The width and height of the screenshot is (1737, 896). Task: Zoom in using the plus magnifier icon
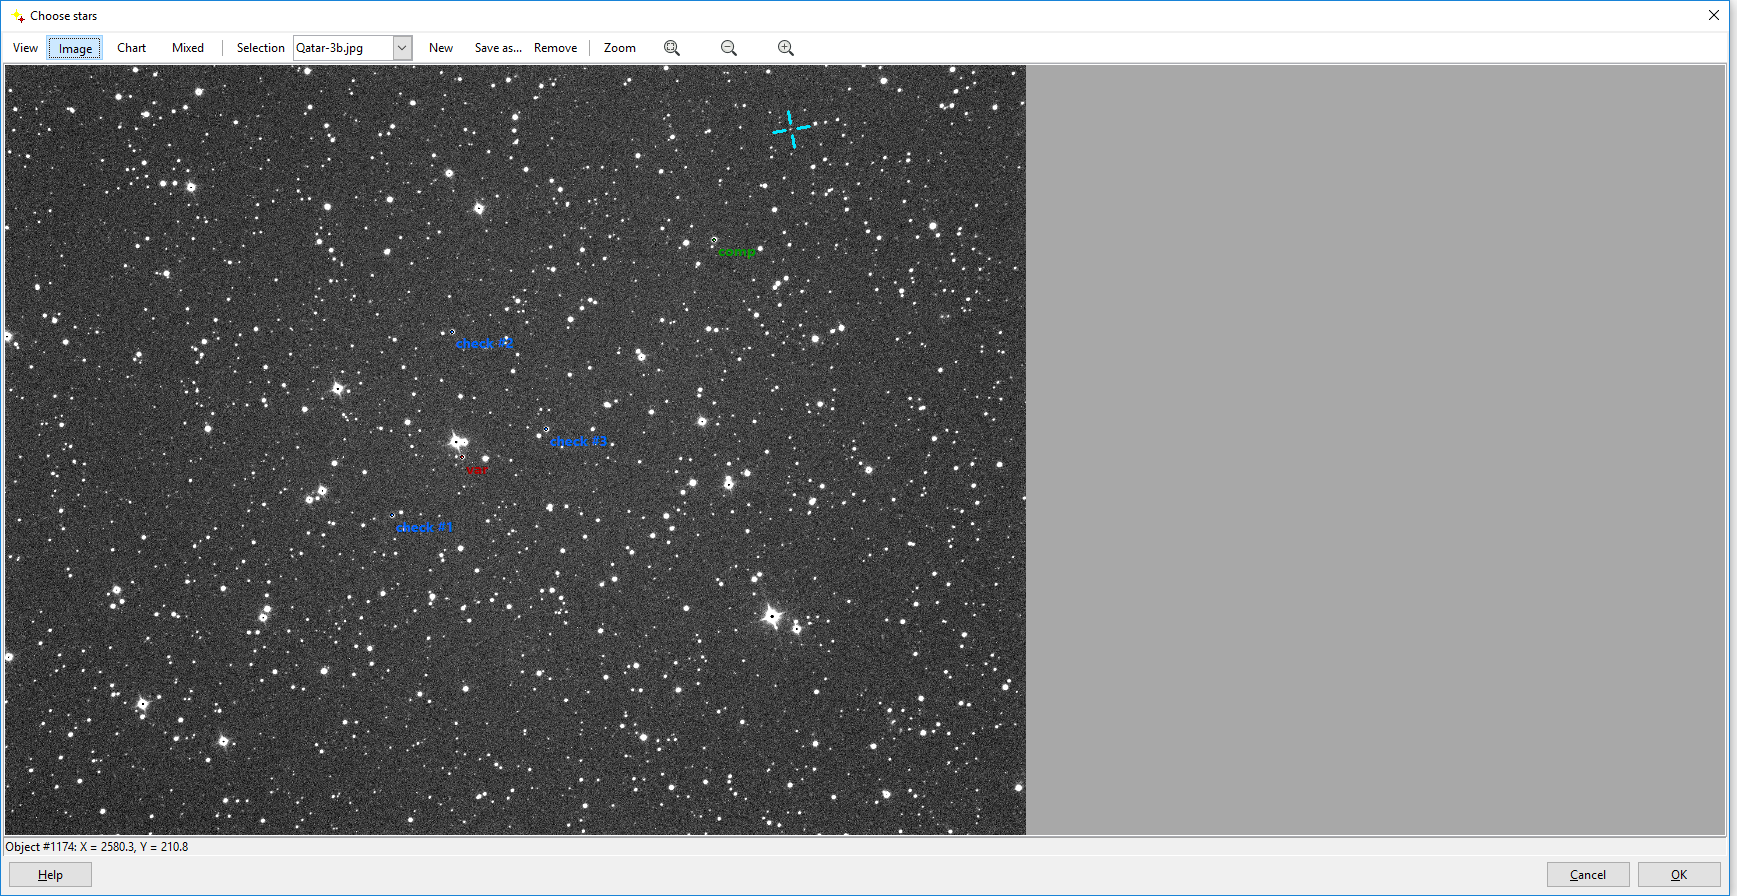786,48
